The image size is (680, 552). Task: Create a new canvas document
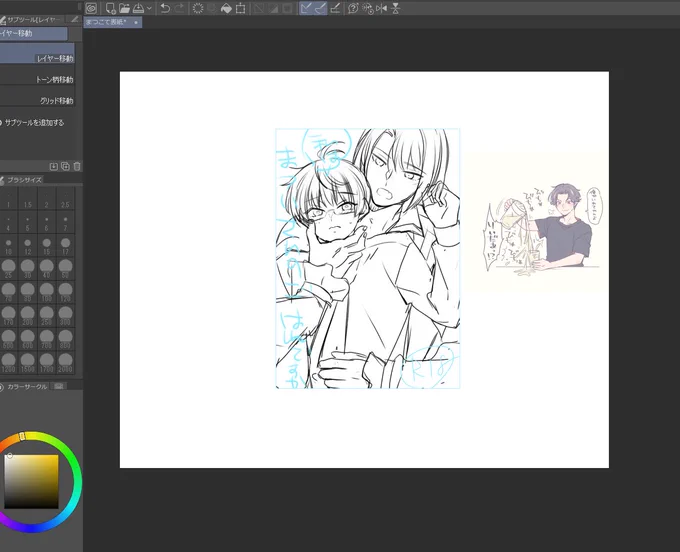pos(111,8)
